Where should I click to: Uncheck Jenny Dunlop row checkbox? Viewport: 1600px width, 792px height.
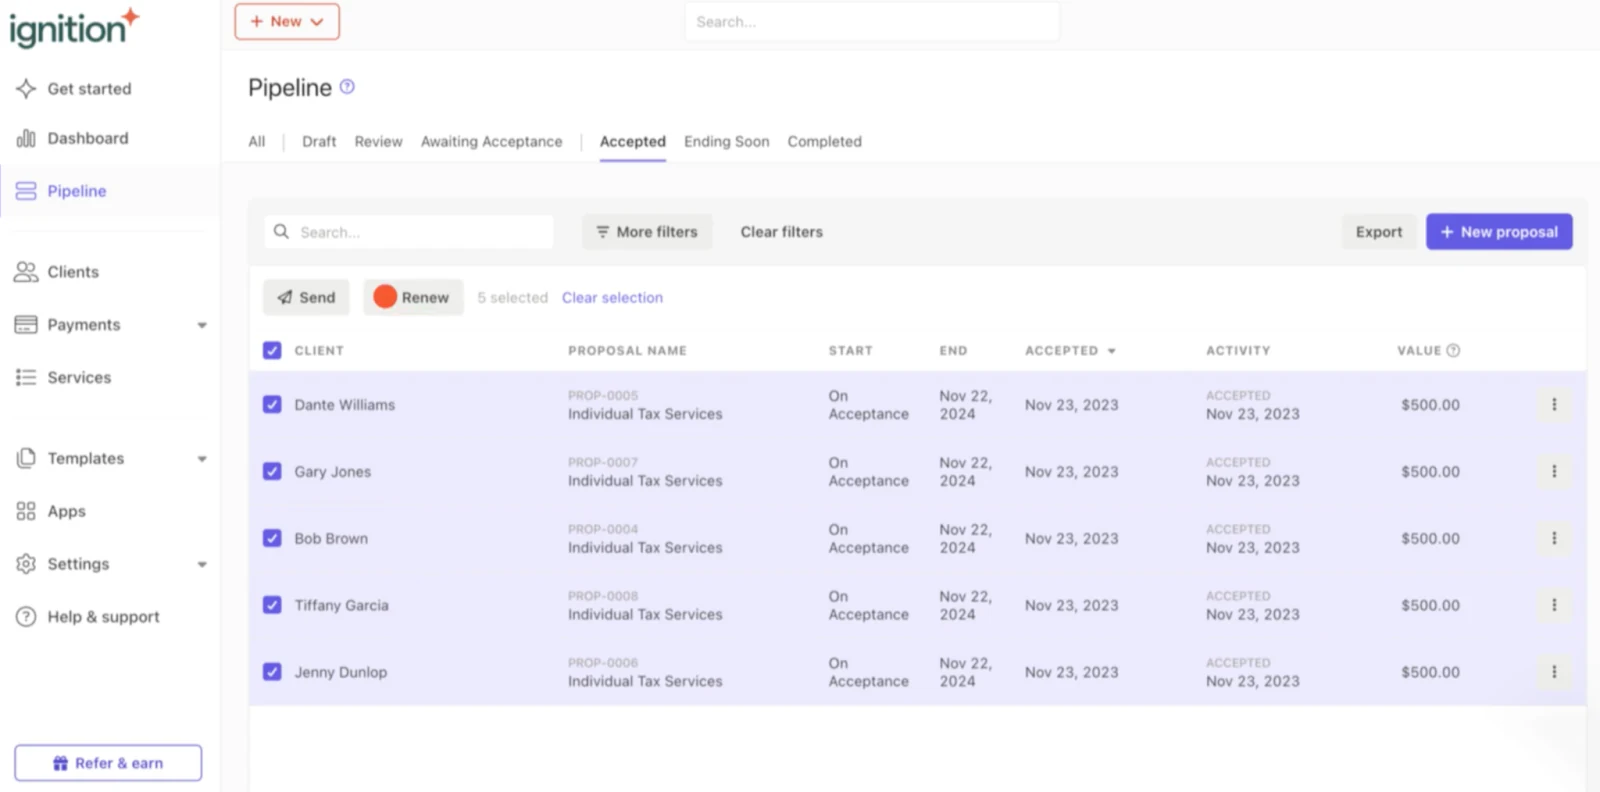tap(272, 672)
